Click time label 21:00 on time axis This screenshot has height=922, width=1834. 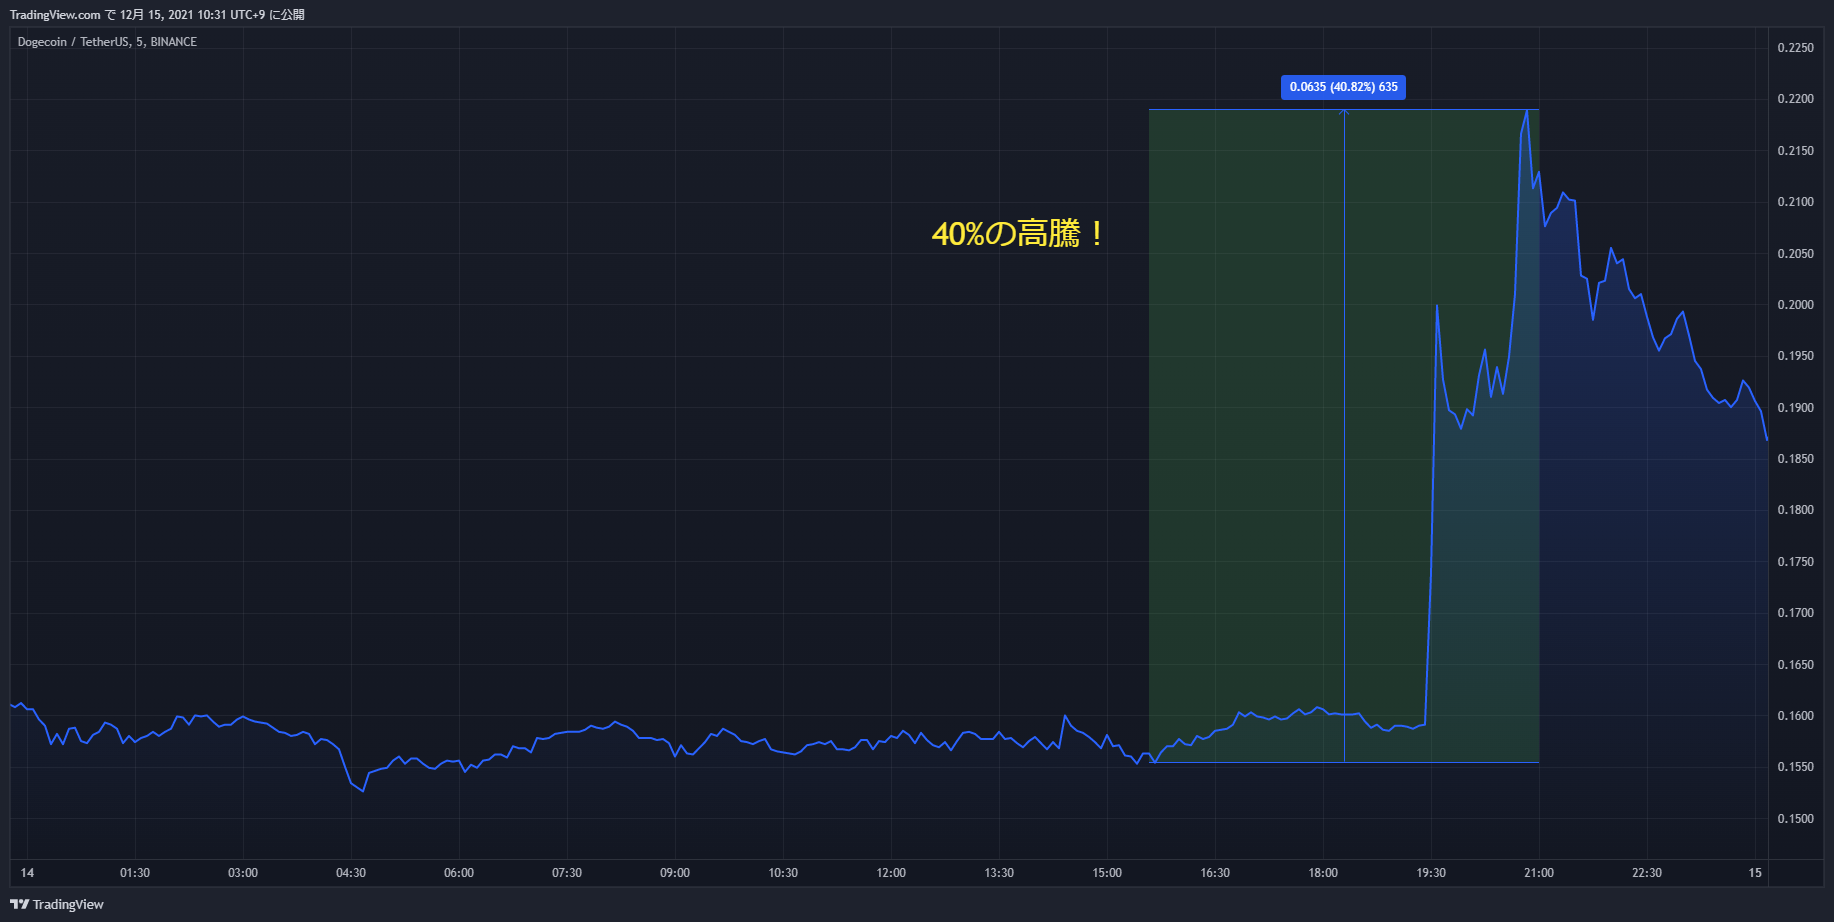[x=1539, y=873]
